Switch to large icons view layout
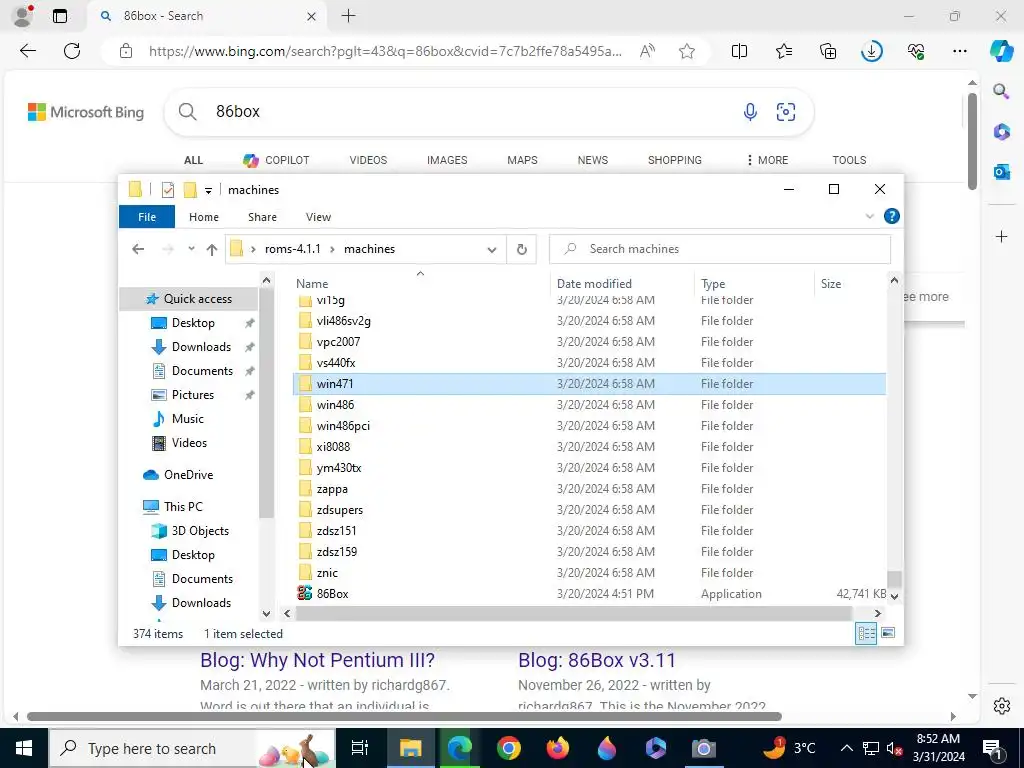The width and height of the screenshot is (1024, 768). [888, 633]
